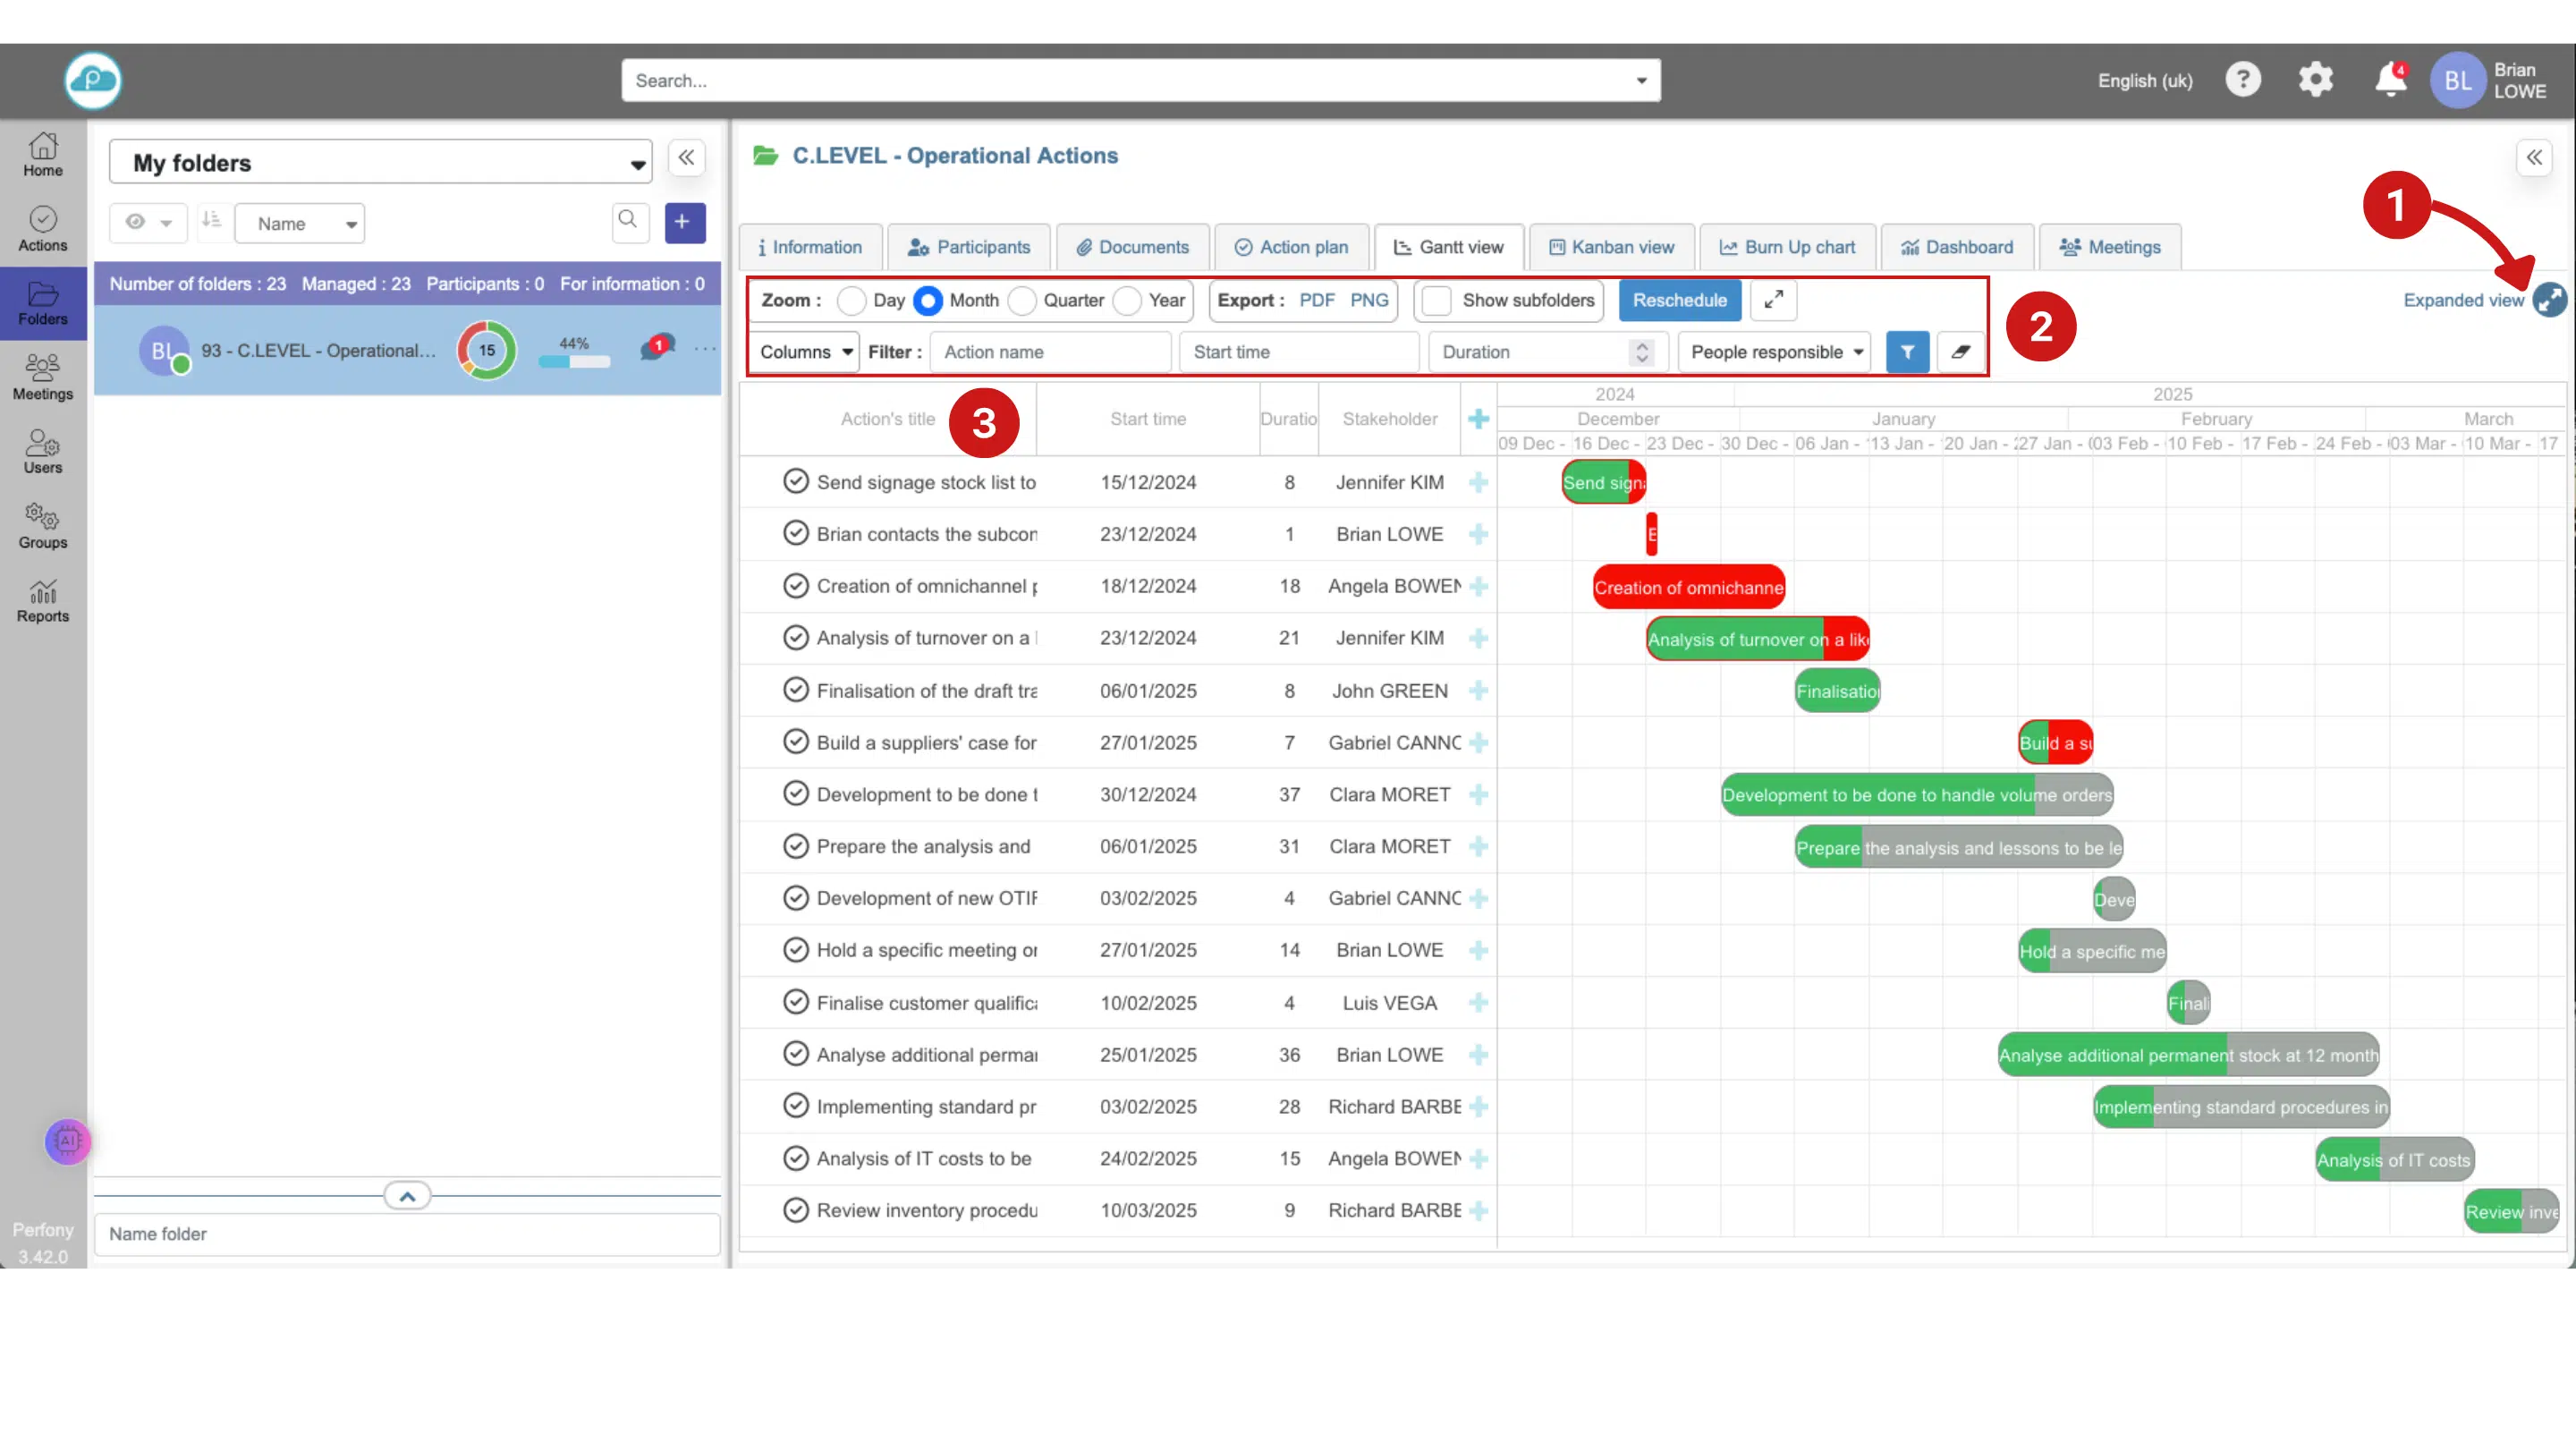Click the blue filter funnel button
The image size is (2576, 1442).
(x=1907, y=352)
